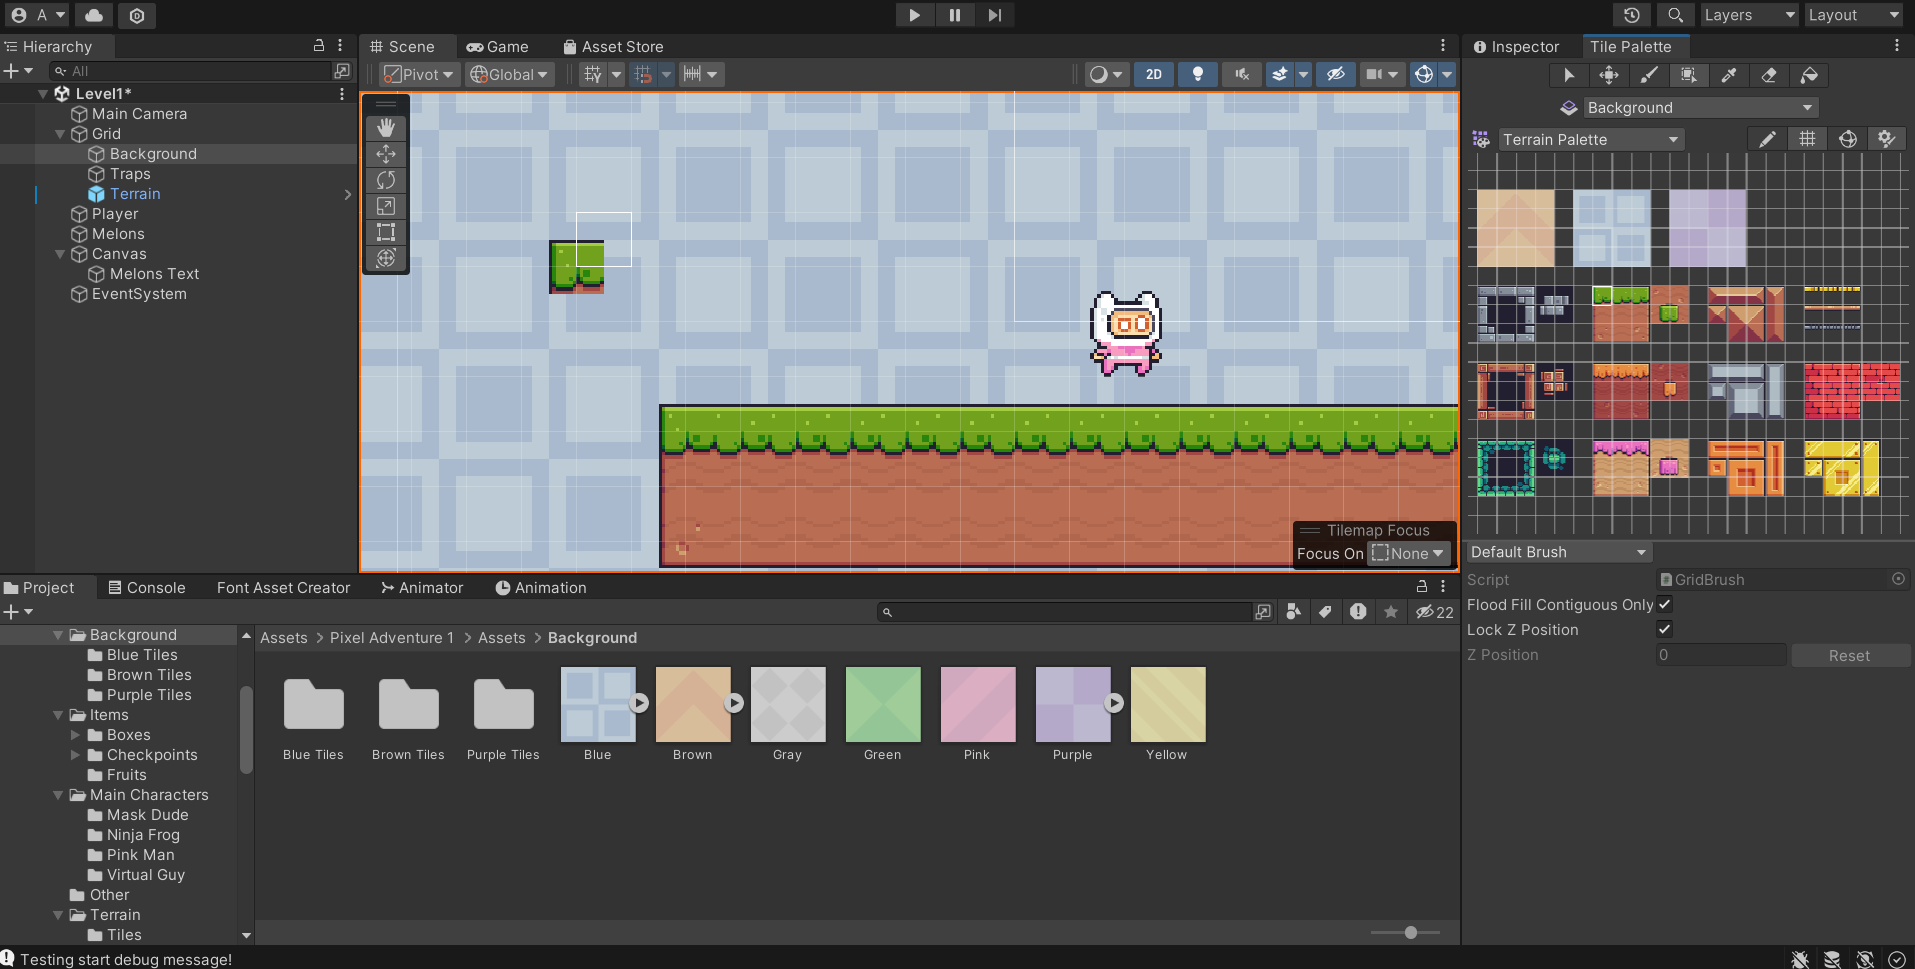Collapse the Canvas object in Hierarchy
The height and width of the screenshot is (969, 1915).
pos(60,254)
